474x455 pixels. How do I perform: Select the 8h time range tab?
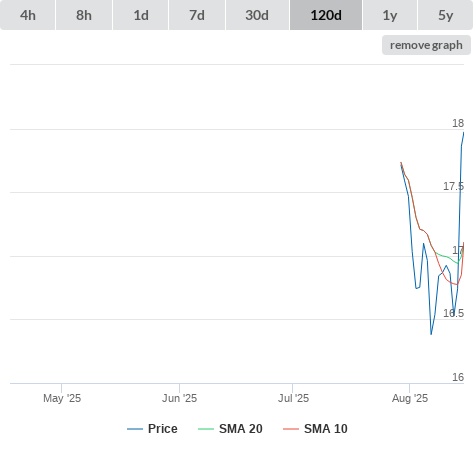[84, 15]
